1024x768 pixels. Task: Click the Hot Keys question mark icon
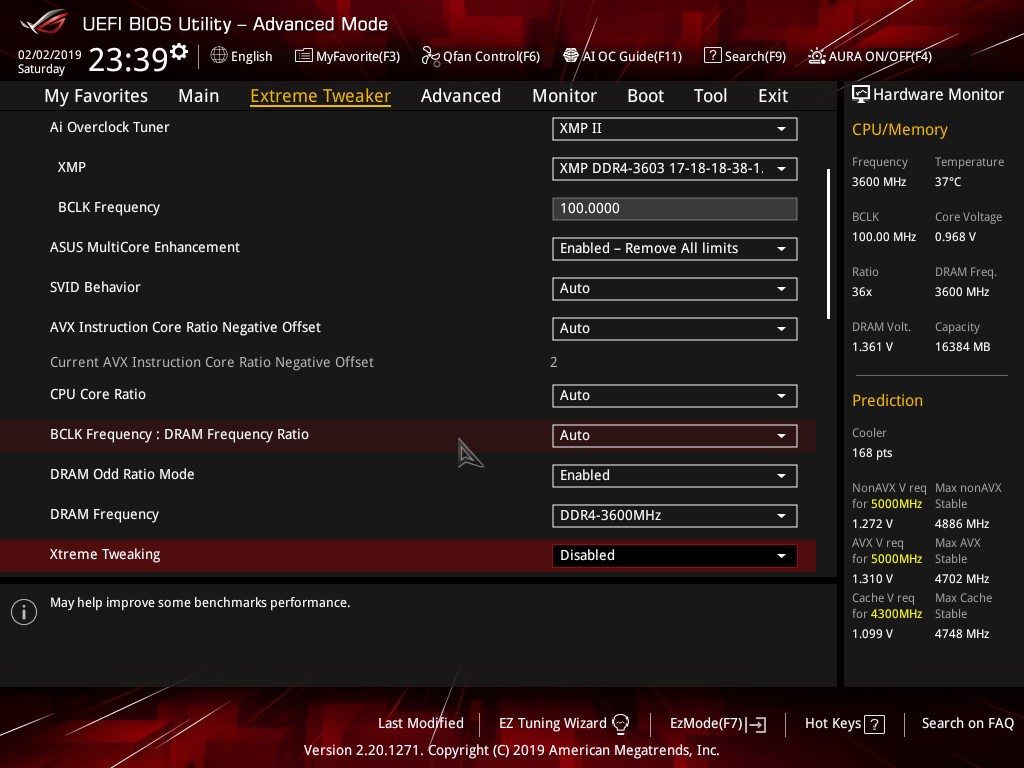click(874, 724)
